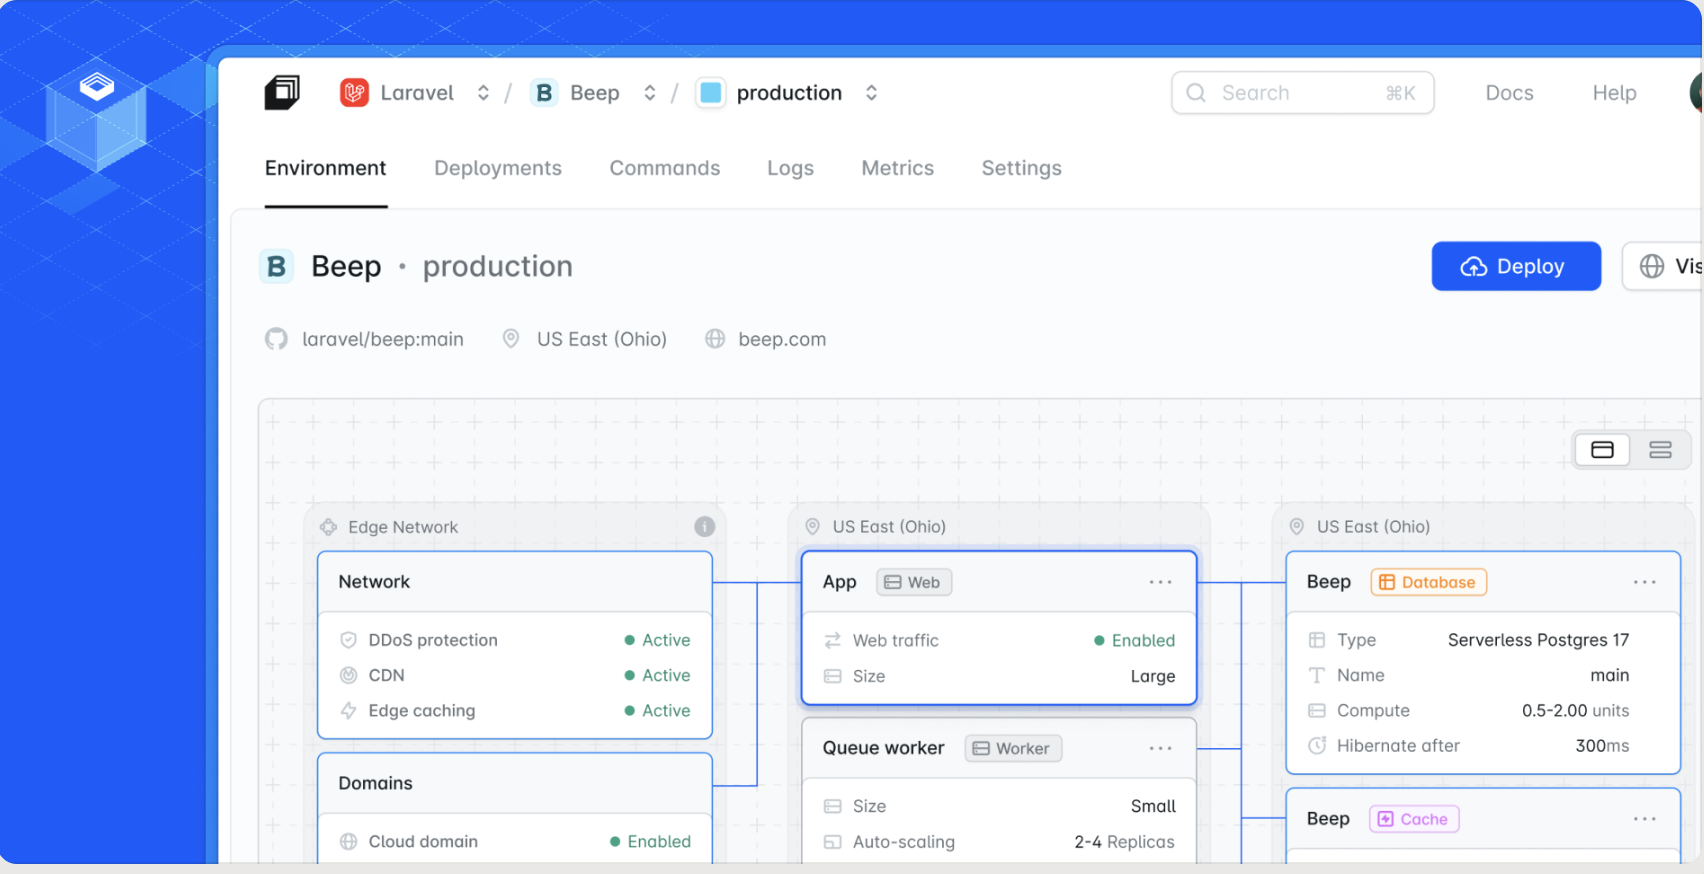Open the Queue worker card options menu
The width and height of the screenshot is (1704, 874).
point(1160,748)
